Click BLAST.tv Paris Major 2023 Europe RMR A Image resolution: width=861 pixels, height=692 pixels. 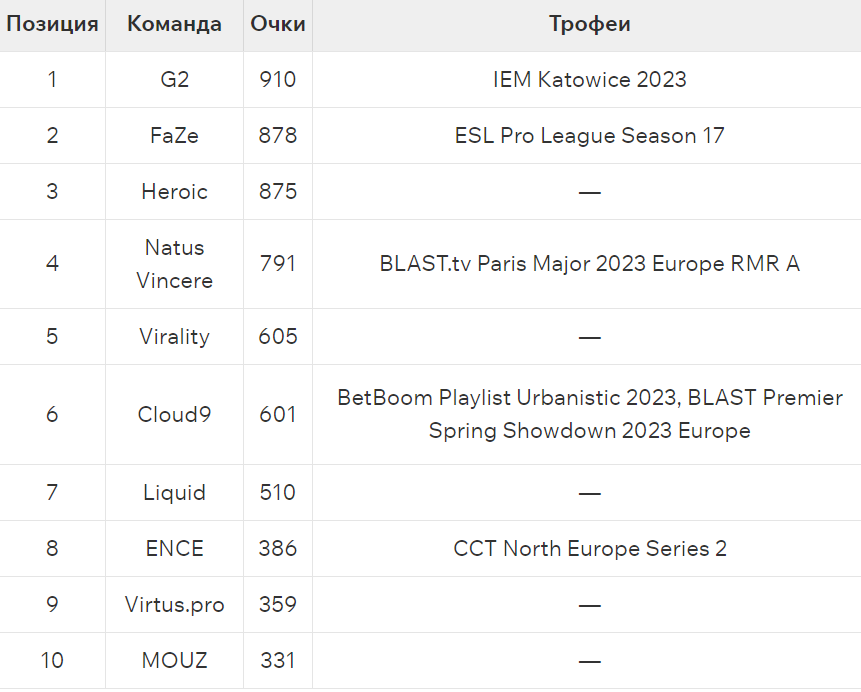(589, 264)
